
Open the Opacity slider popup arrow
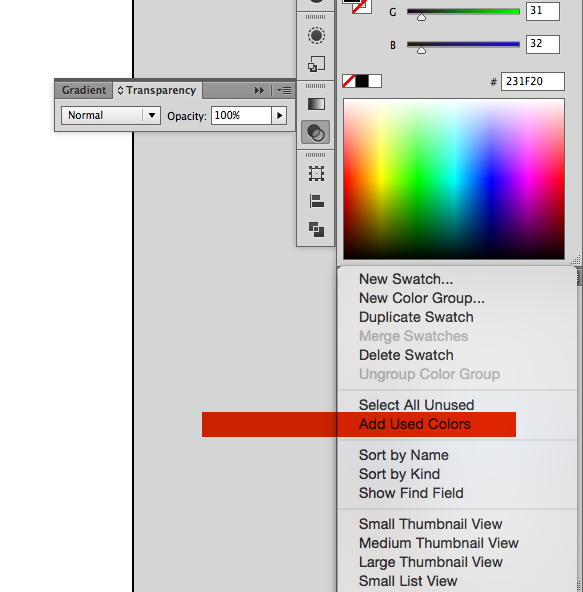(279, 115)
